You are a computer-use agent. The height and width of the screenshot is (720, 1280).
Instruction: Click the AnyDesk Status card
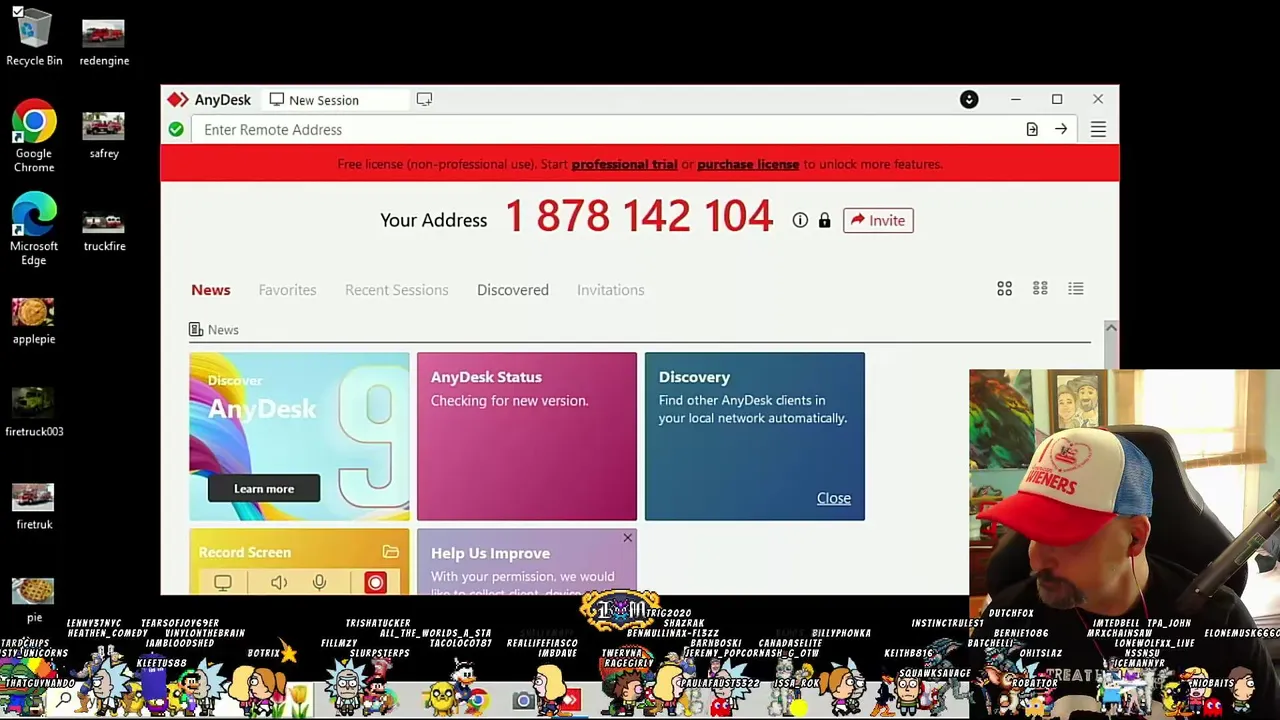(527, 436)
